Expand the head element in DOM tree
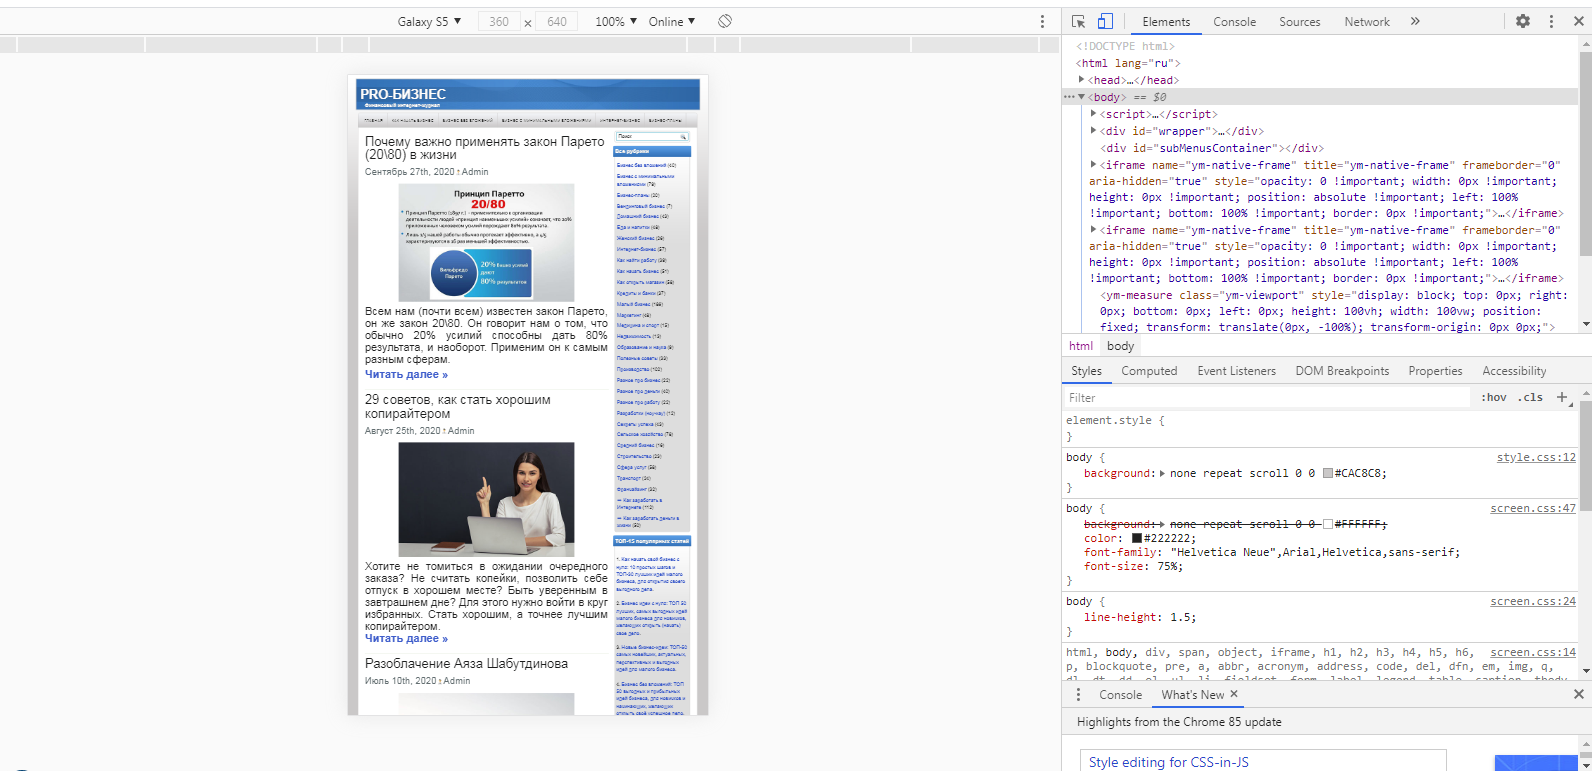Screen dimensions: 1592x771 1082,80
